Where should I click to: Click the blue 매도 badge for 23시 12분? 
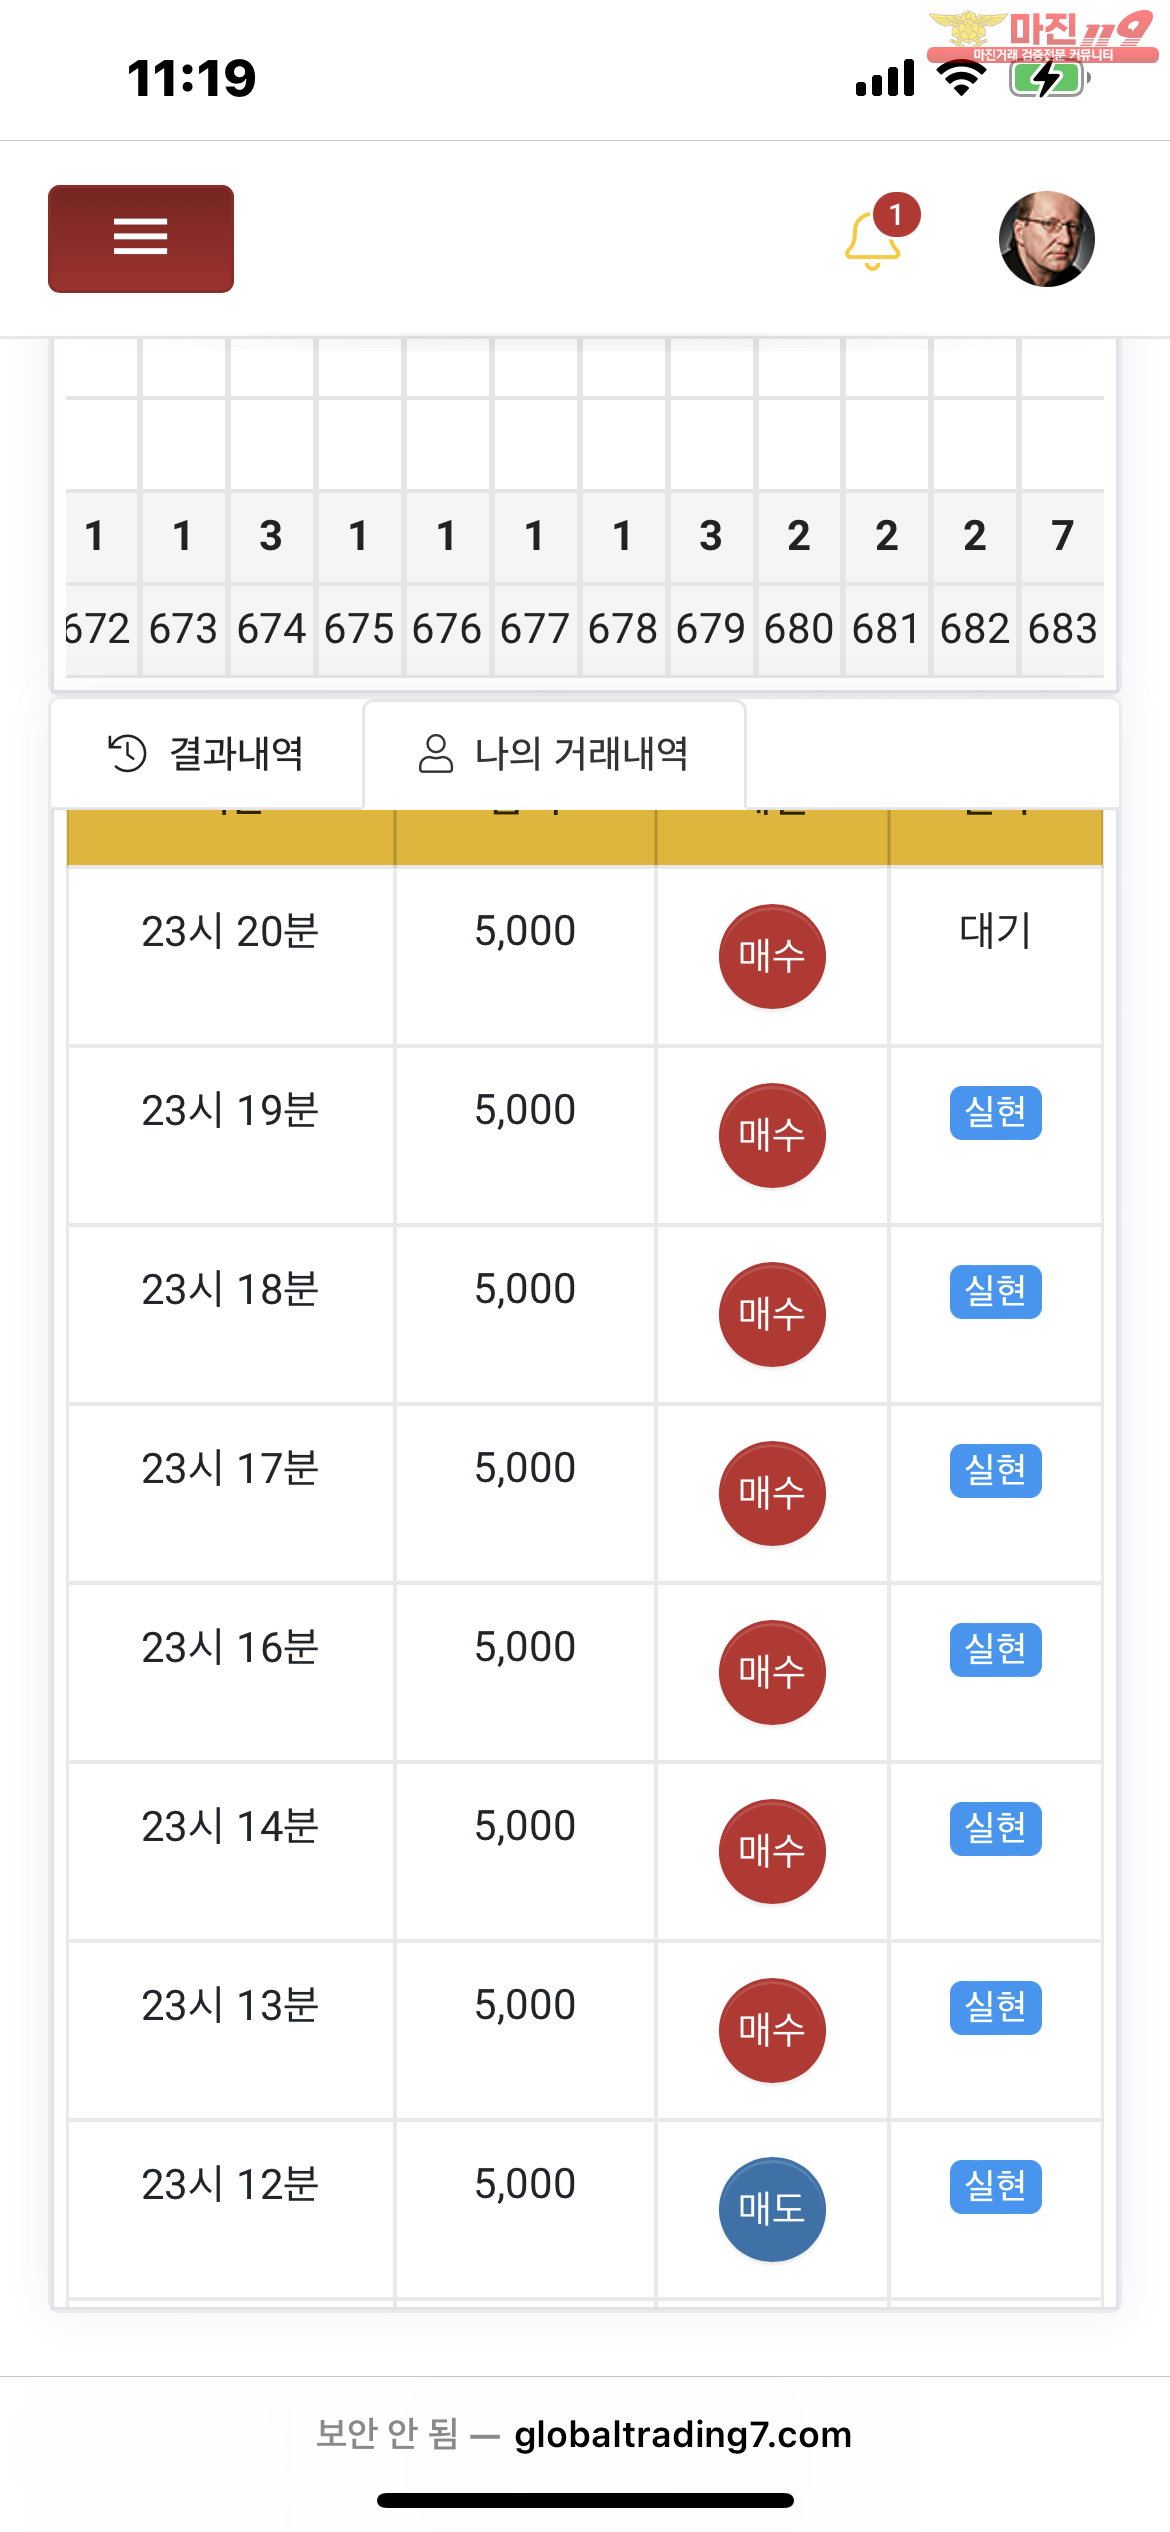772,2209
